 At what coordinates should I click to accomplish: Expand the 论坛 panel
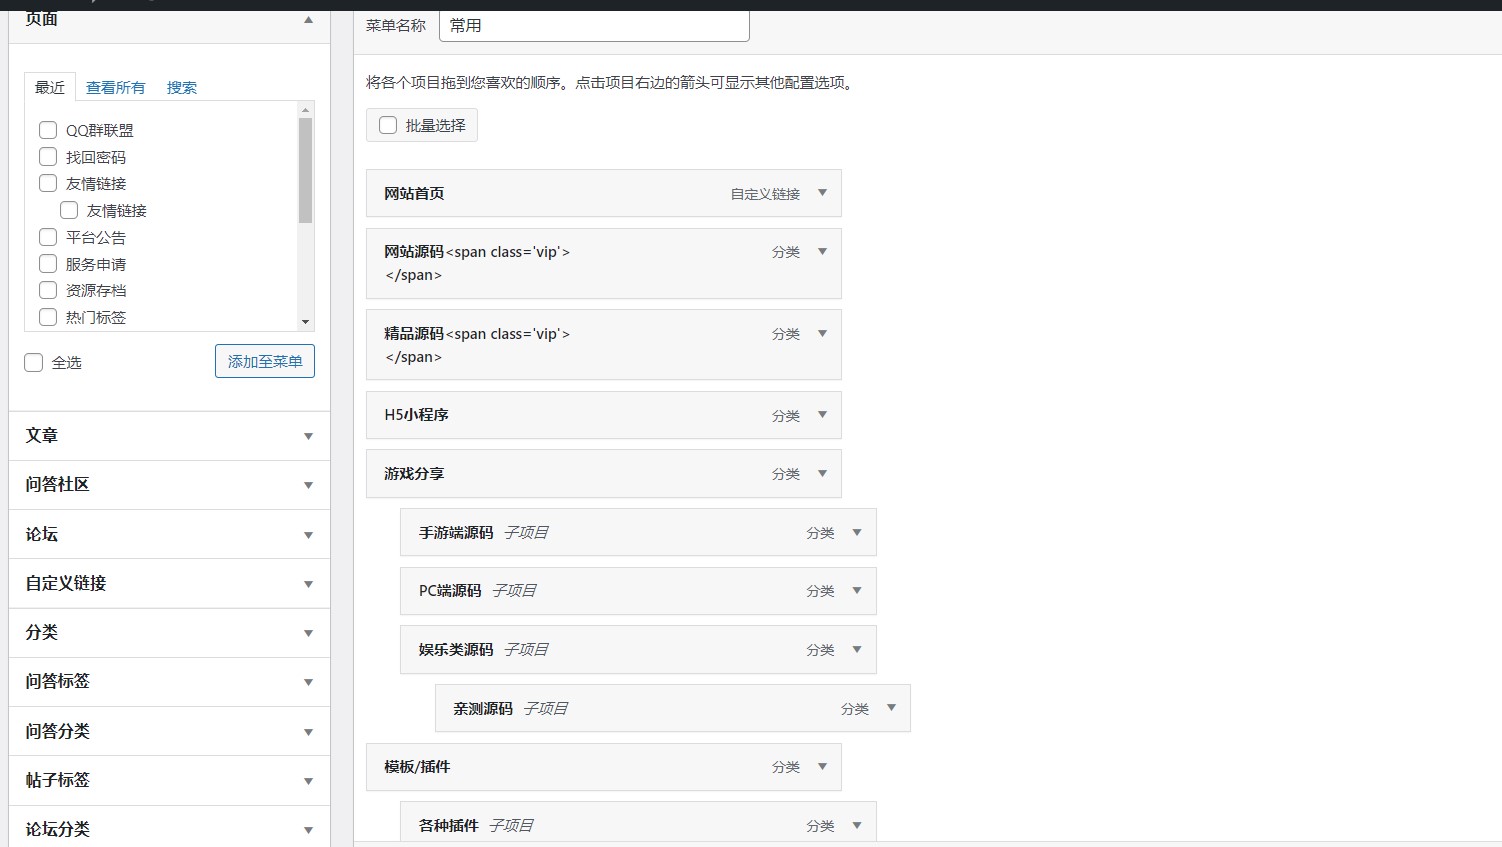click(x=308, y=535)
